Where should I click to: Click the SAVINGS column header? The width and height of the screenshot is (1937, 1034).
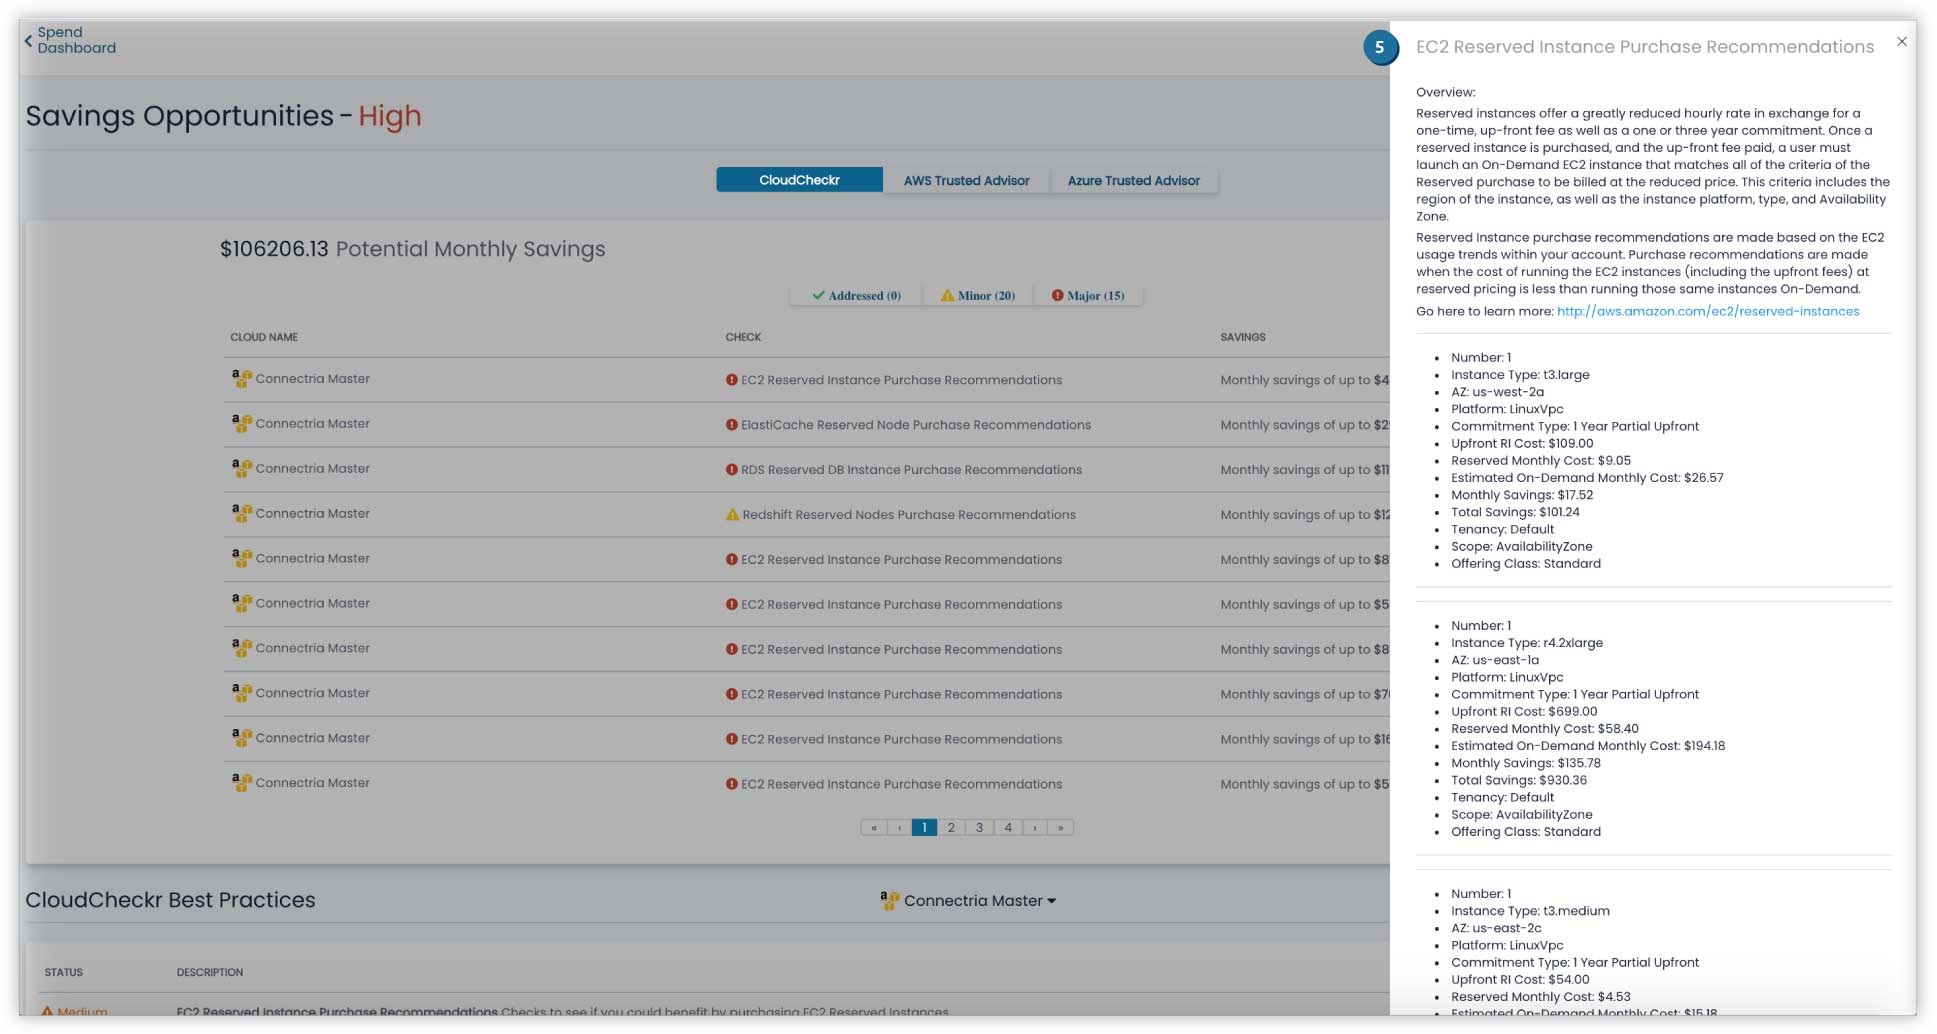tap(1243, 337)
